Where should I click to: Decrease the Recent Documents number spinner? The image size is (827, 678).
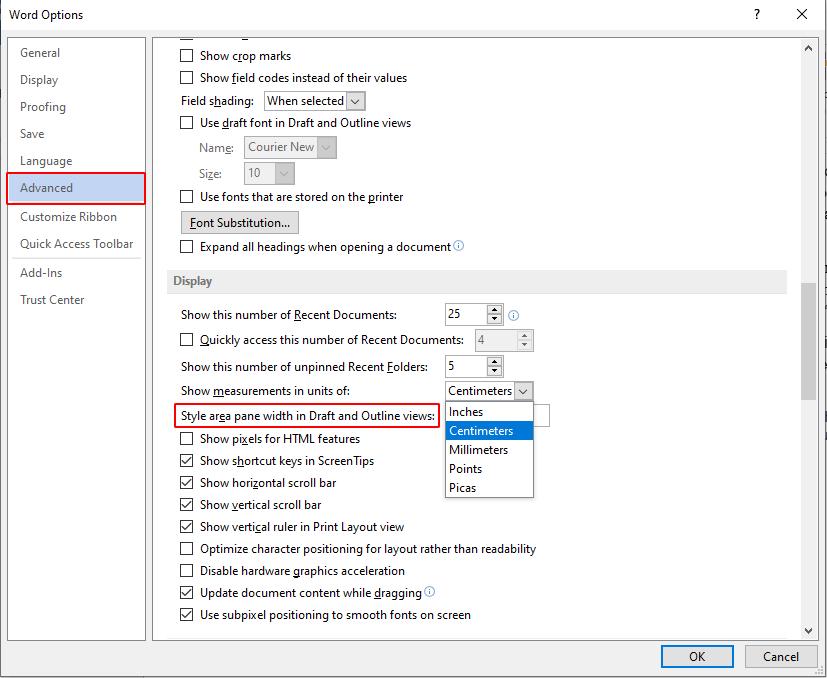[494, 319]
